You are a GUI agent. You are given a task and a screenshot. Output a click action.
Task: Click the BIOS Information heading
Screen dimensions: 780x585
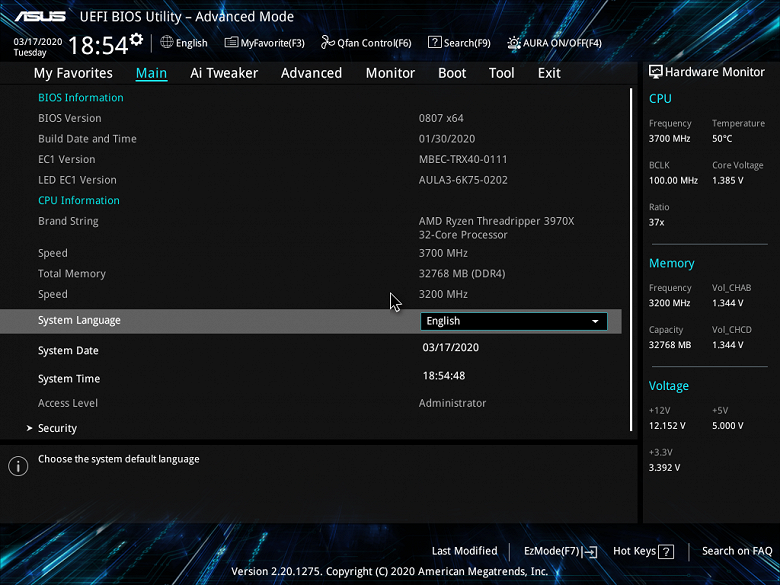81,98
